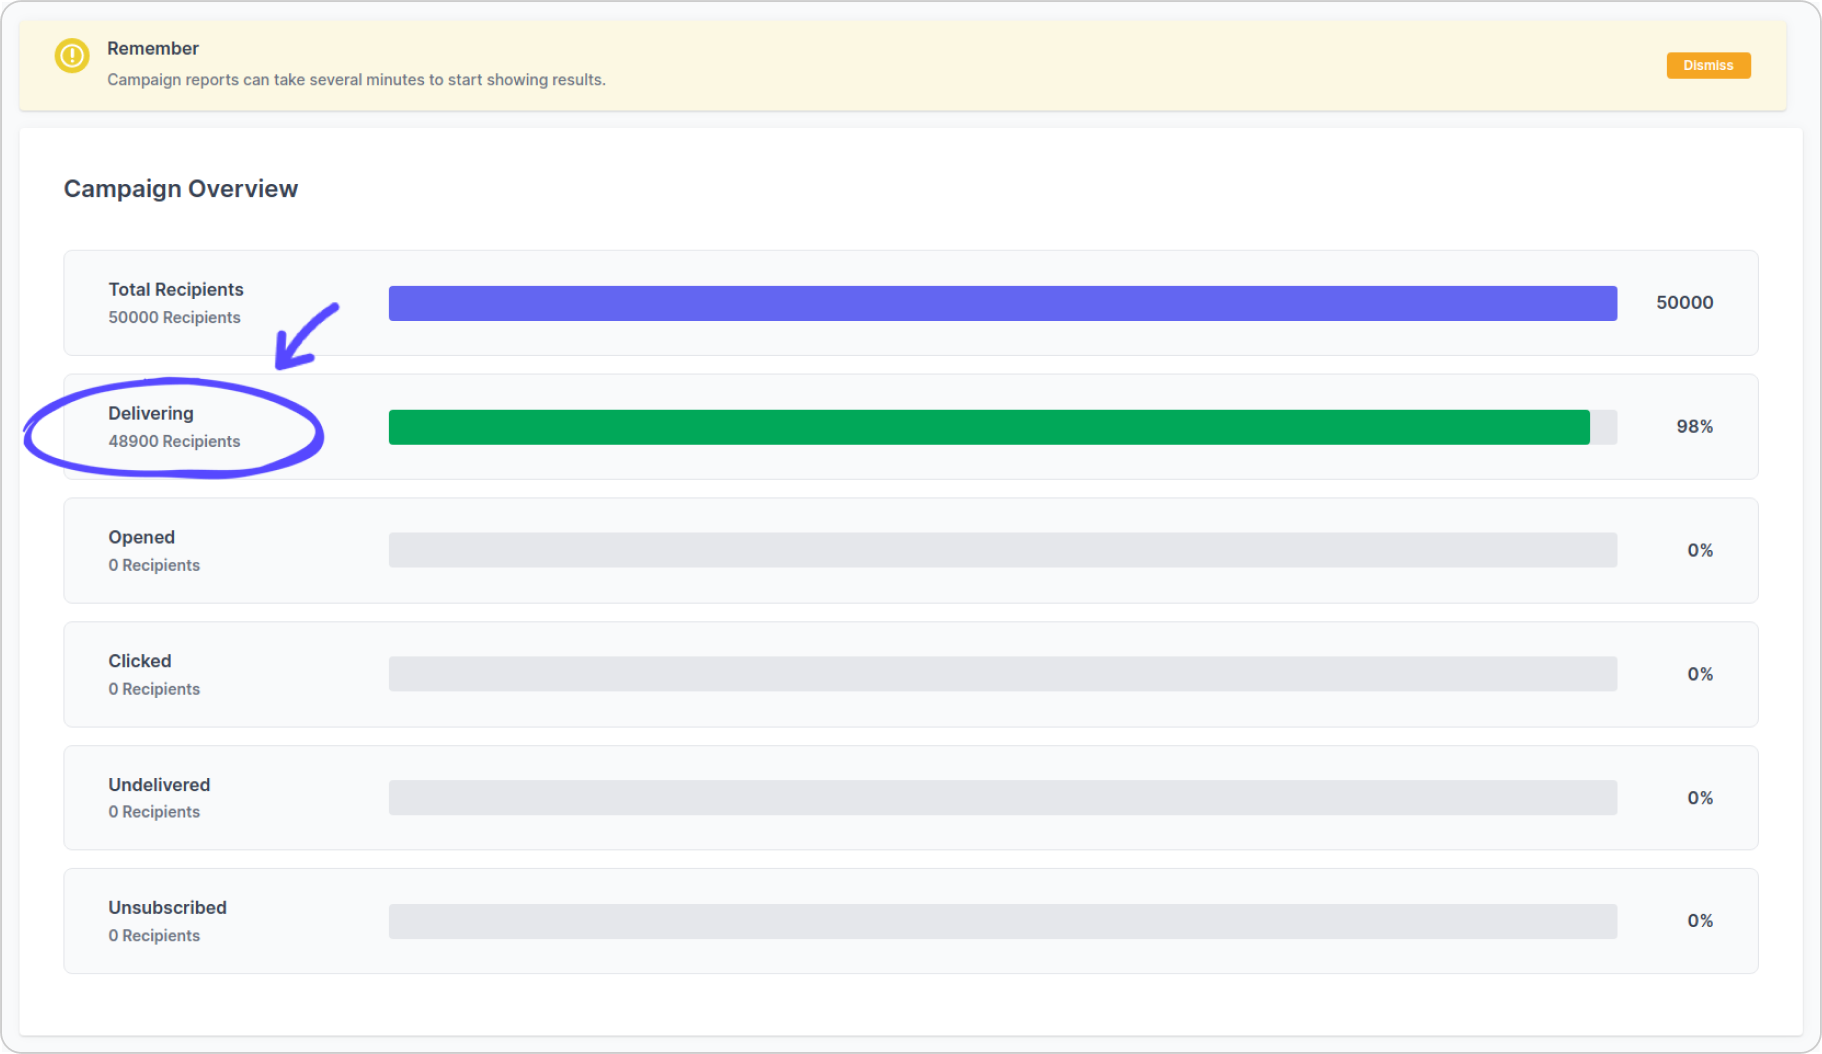Click the yellow warning icon
Image resolution: width=1822 pixels, height=1054 pixels.
[72, 56]
